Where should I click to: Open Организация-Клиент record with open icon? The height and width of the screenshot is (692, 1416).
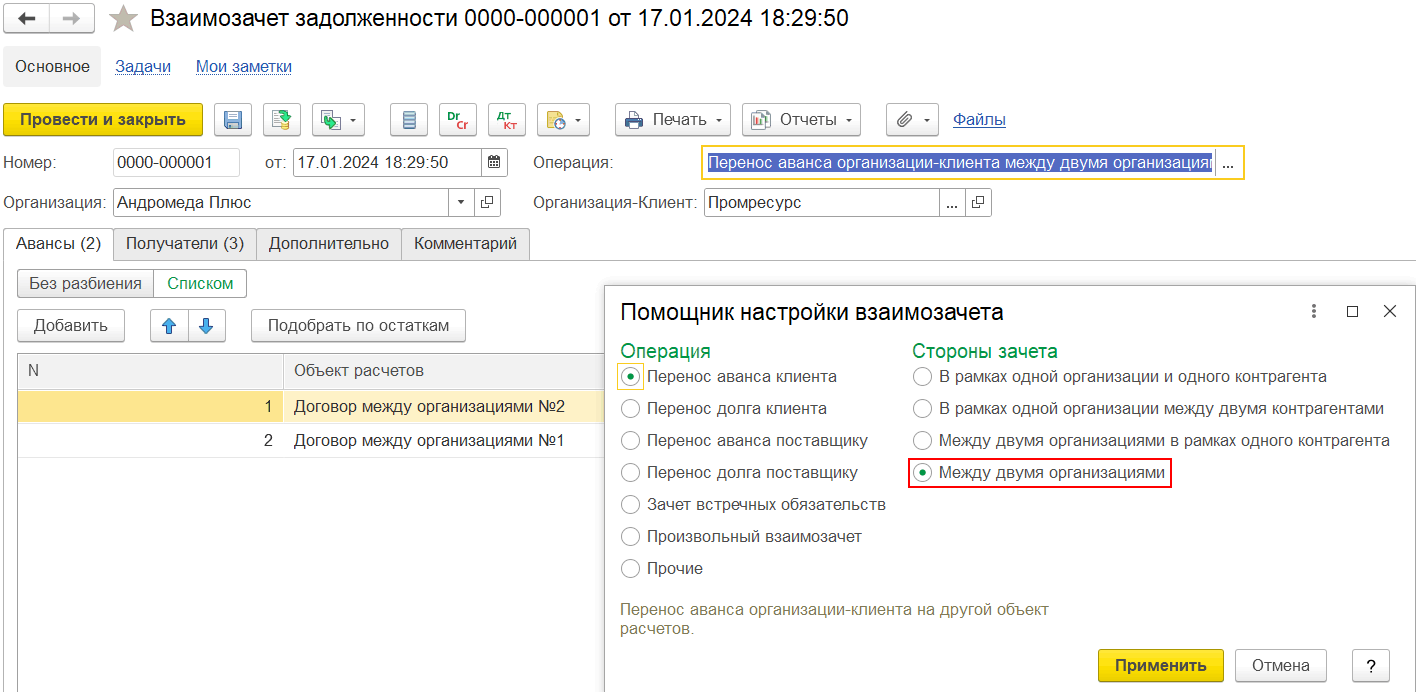978,202
